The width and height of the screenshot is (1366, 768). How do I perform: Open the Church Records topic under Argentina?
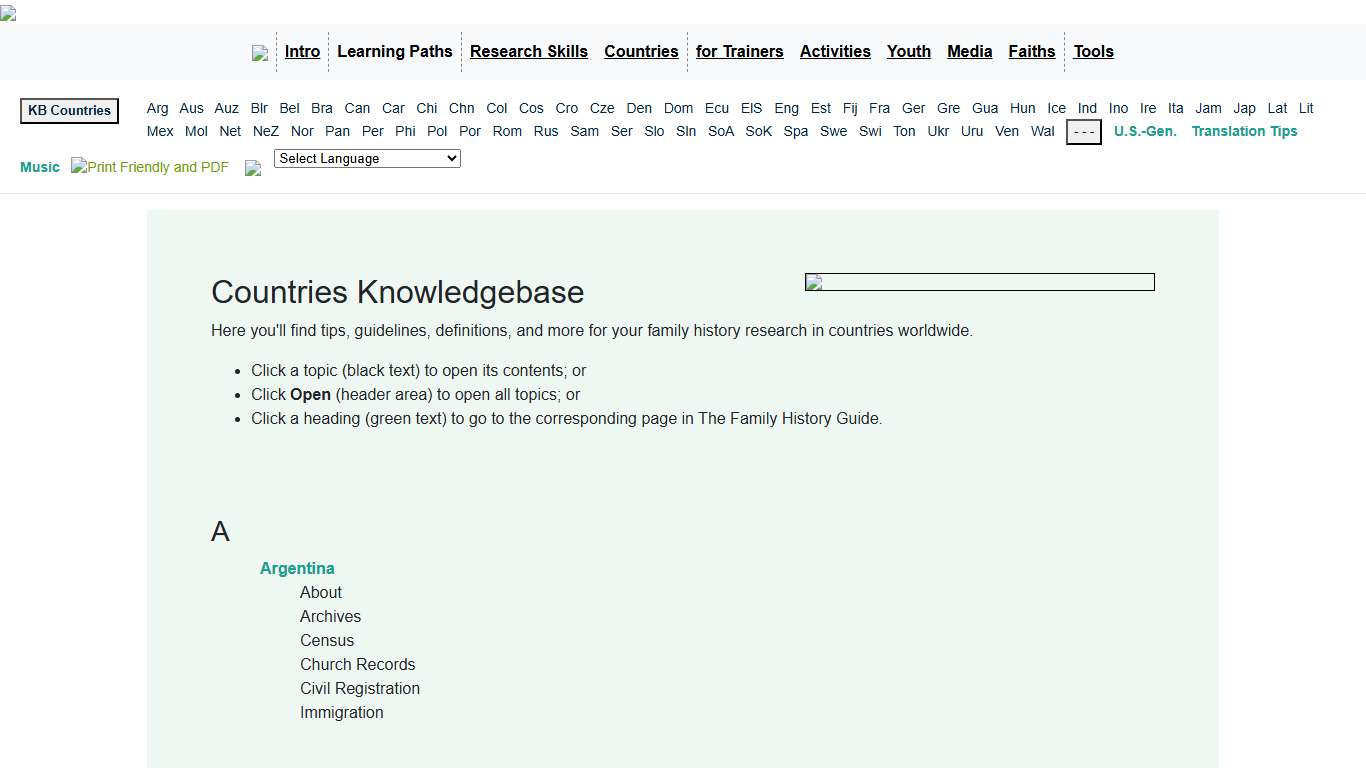(x=357, y=664)
